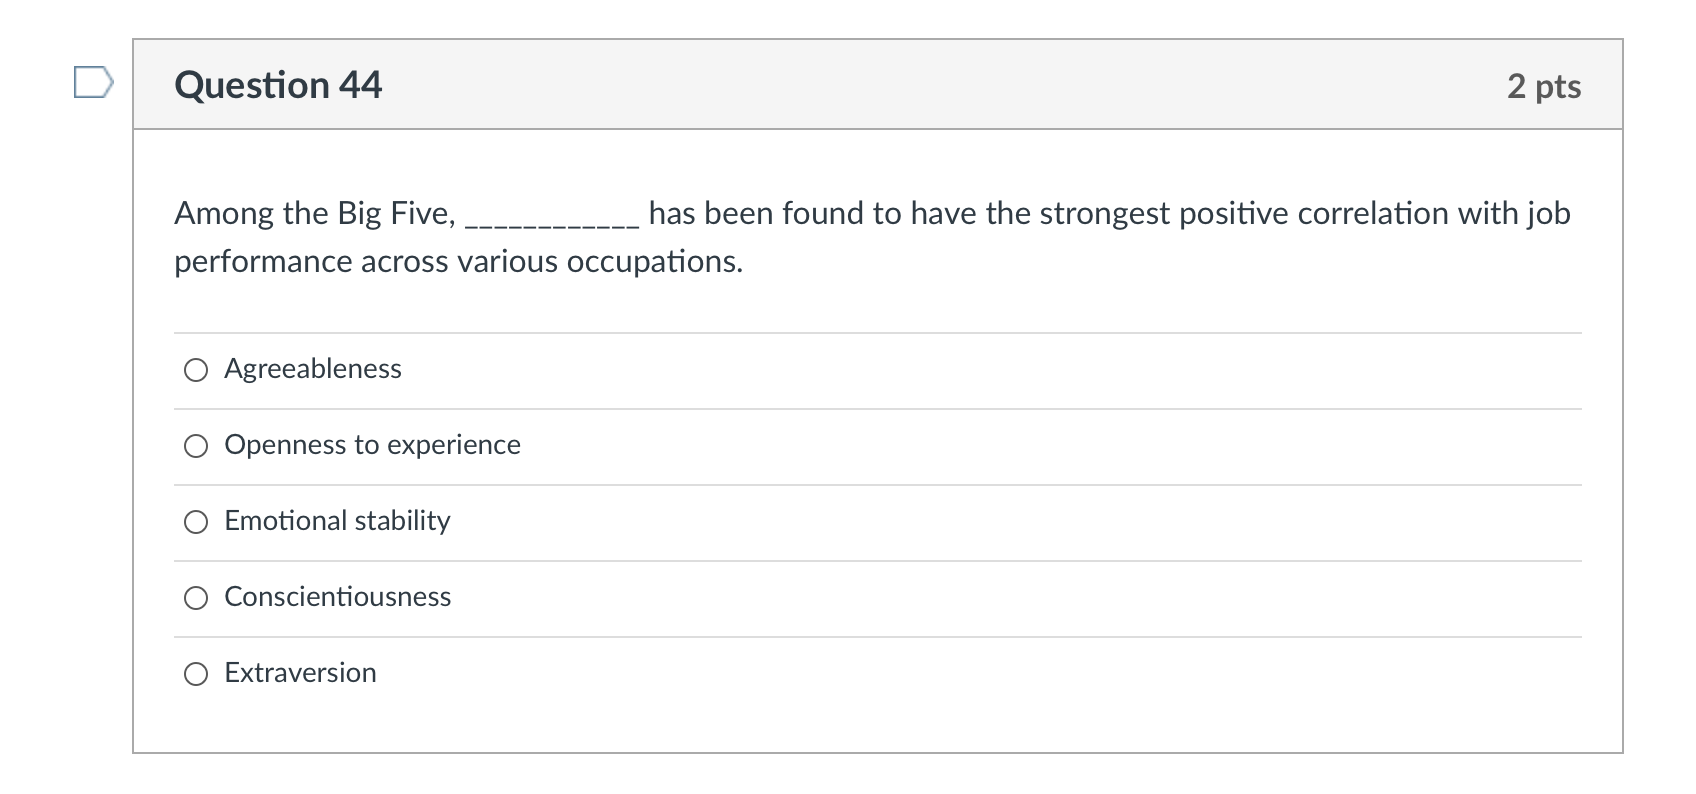Select the Conscientiousness radio button
1696x794 pixels.
[195, 597]
